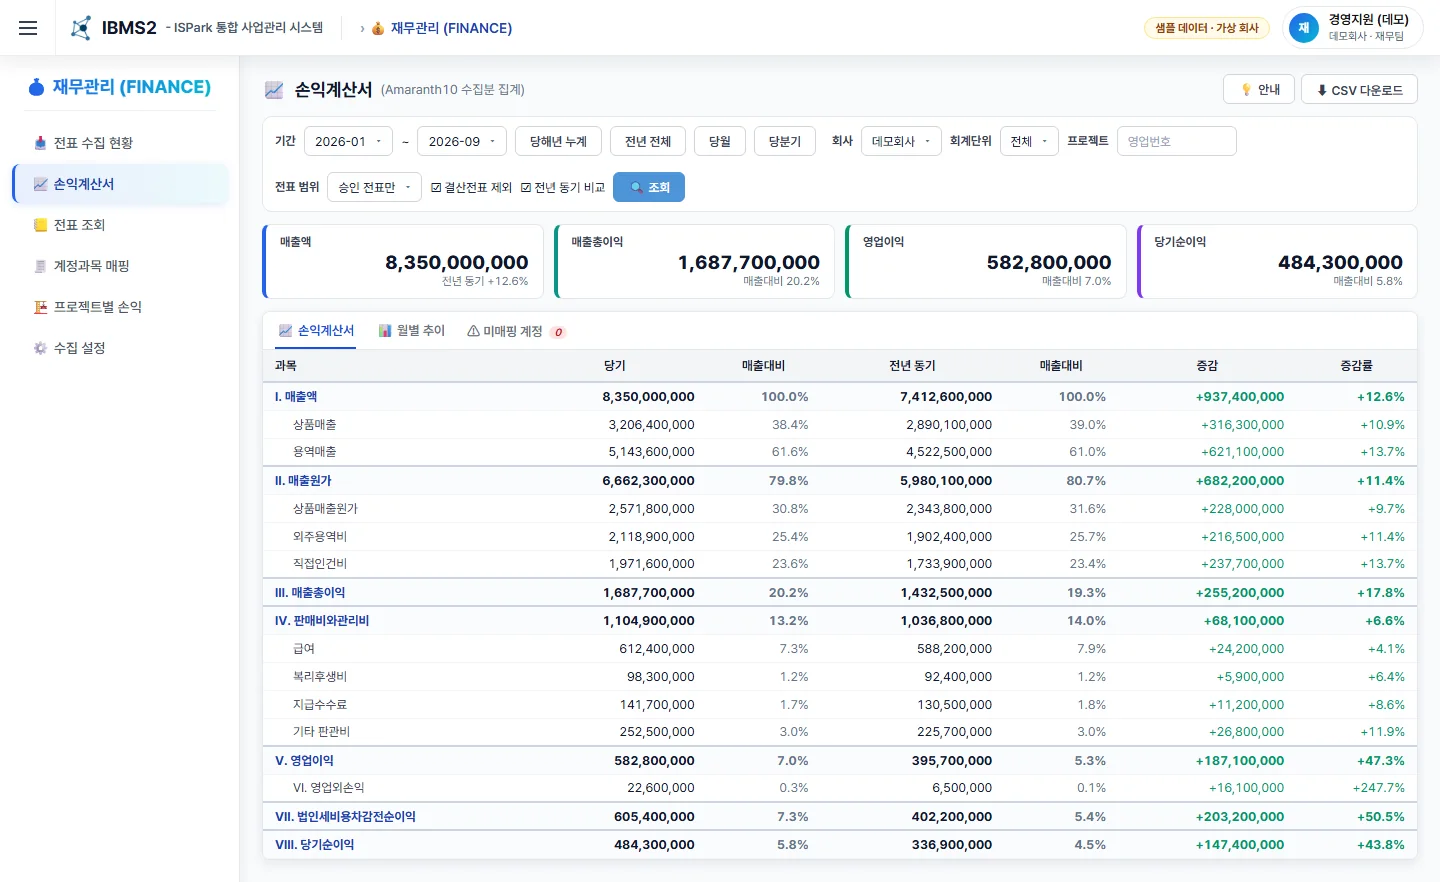Screen dimensions: 1440x882
Task: Click the 매출액 summary card
Action: [x=403, y=262]
